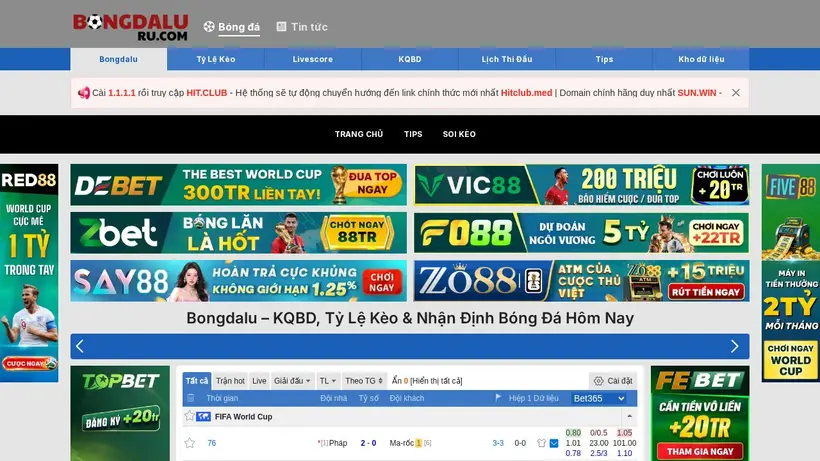Open the RED88 side banner
This screenshot has width=820, height=461.
pyautogui.click(x=29, y=273)
